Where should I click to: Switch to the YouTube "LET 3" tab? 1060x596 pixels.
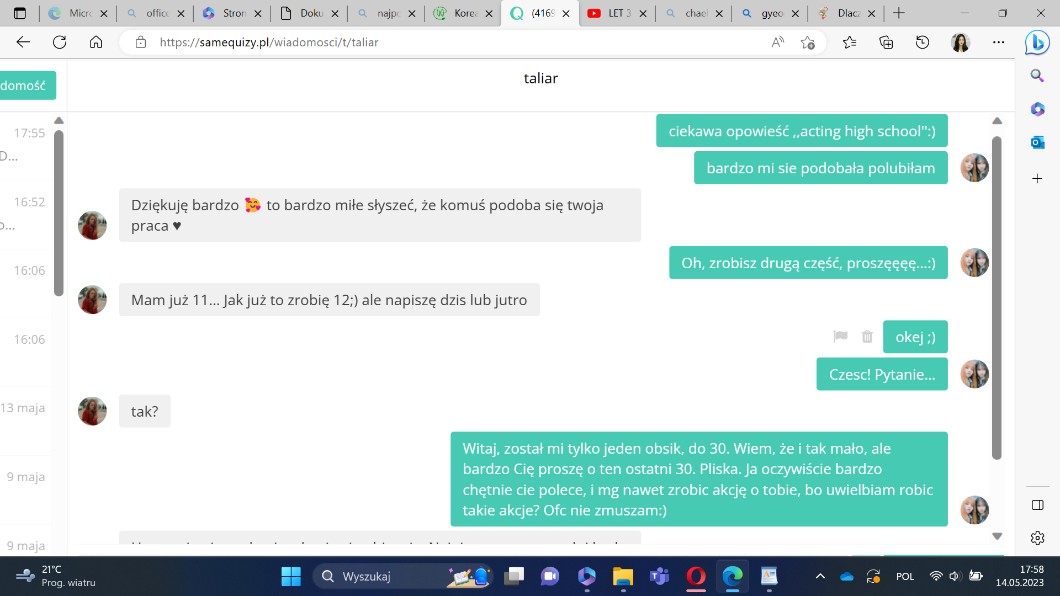pyautogui.click(x=615, y=13)
